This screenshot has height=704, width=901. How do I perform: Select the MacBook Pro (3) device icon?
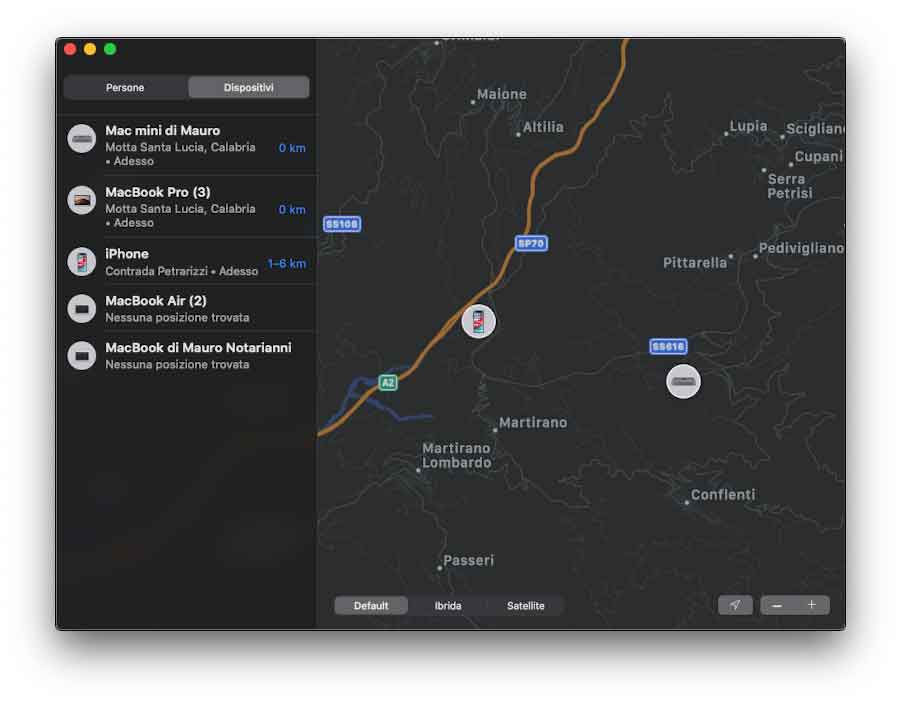(x=82, y=200)
